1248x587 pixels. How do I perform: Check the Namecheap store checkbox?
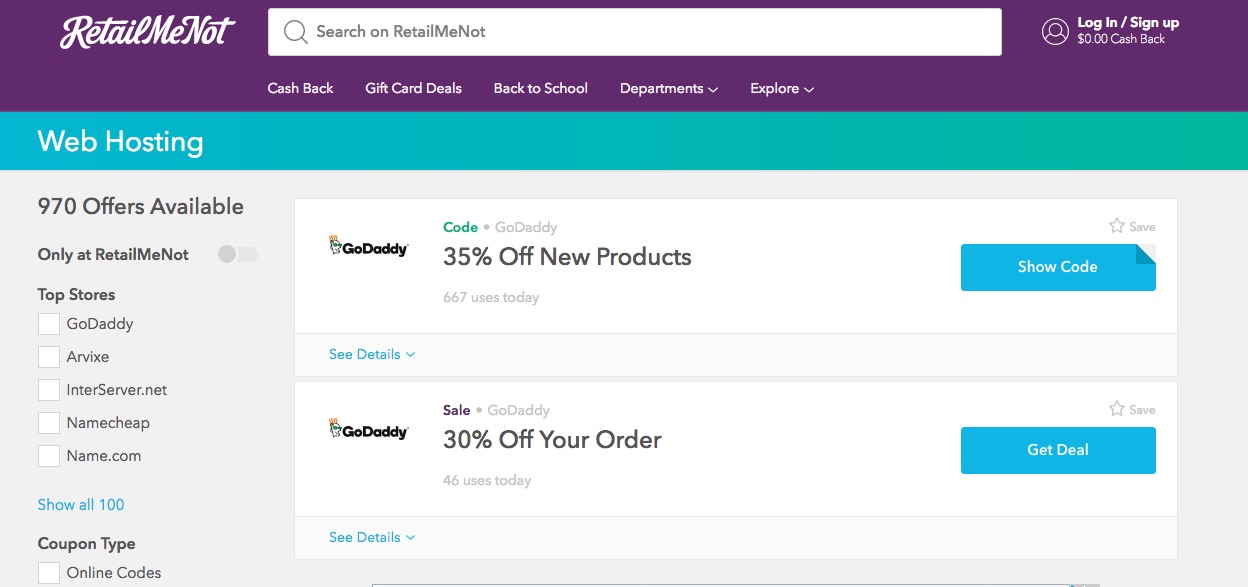pos(49,423)
